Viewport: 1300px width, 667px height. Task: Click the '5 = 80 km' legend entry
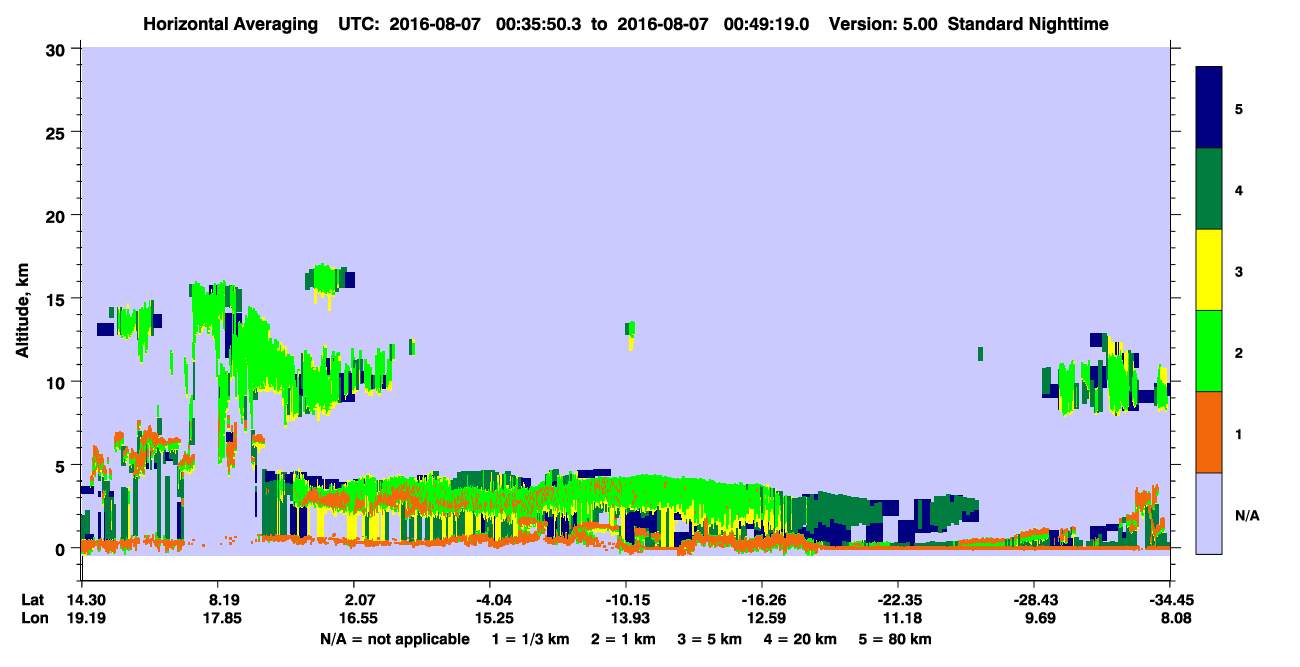(x=895, y=639)
